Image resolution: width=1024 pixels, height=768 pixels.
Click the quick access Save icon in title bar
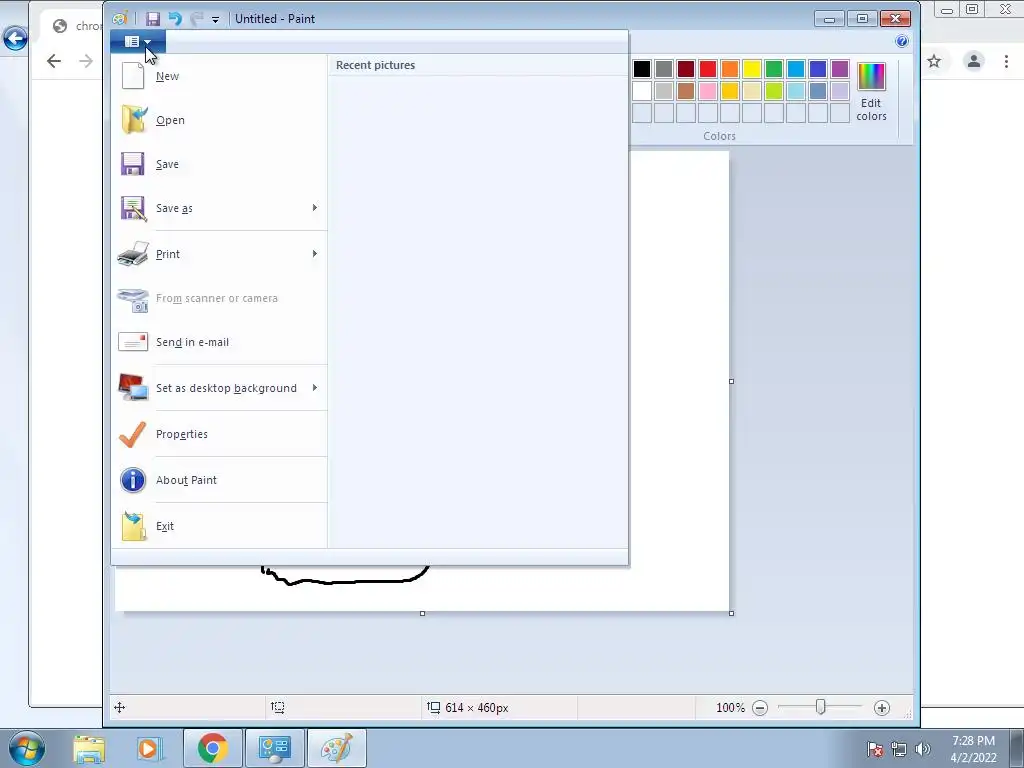(x=153, y=19)
